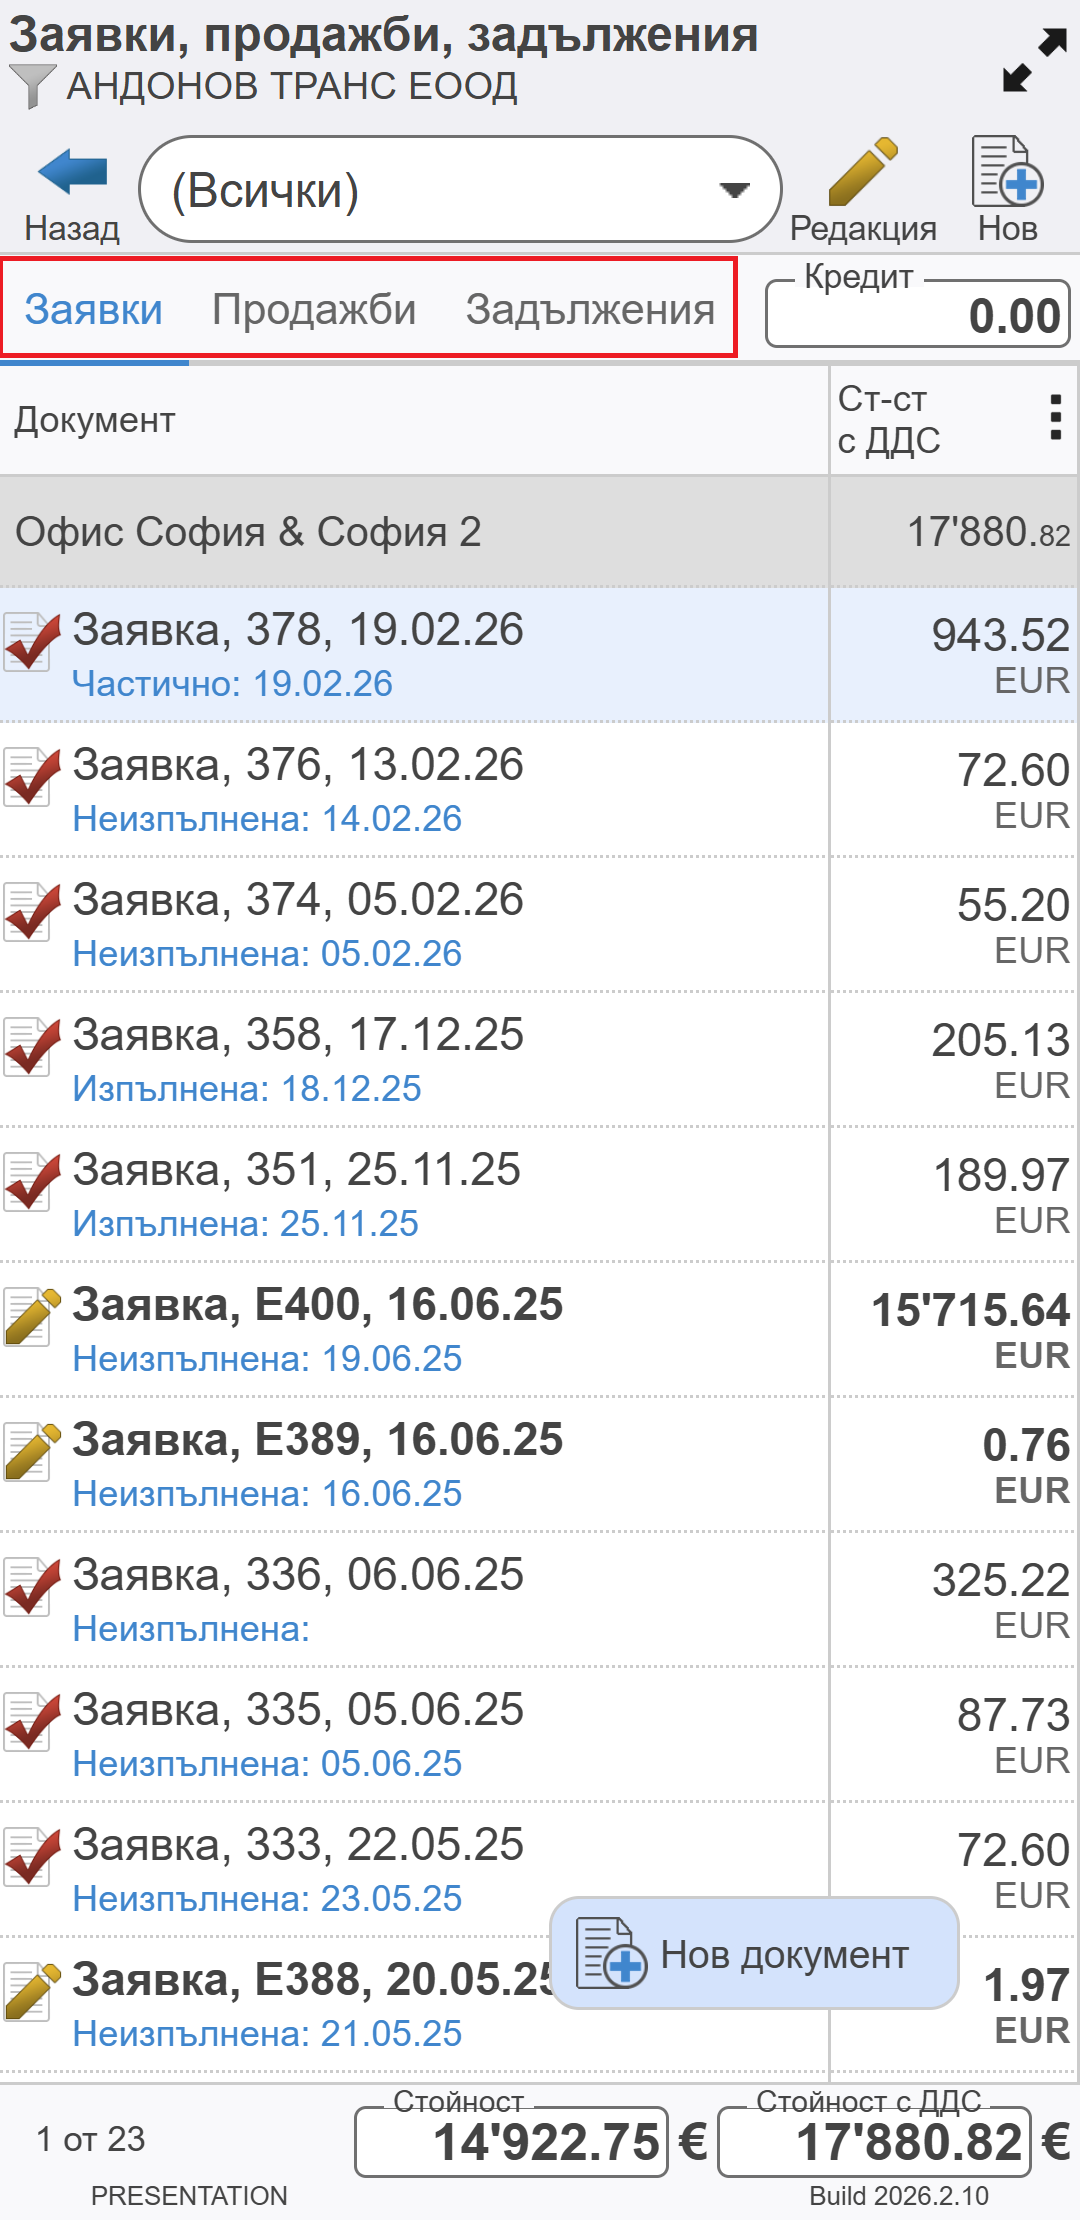Click the checkmark icon of order 378
The height and width of the screenshot is (2220, 1080).
[x=30, y=642]
